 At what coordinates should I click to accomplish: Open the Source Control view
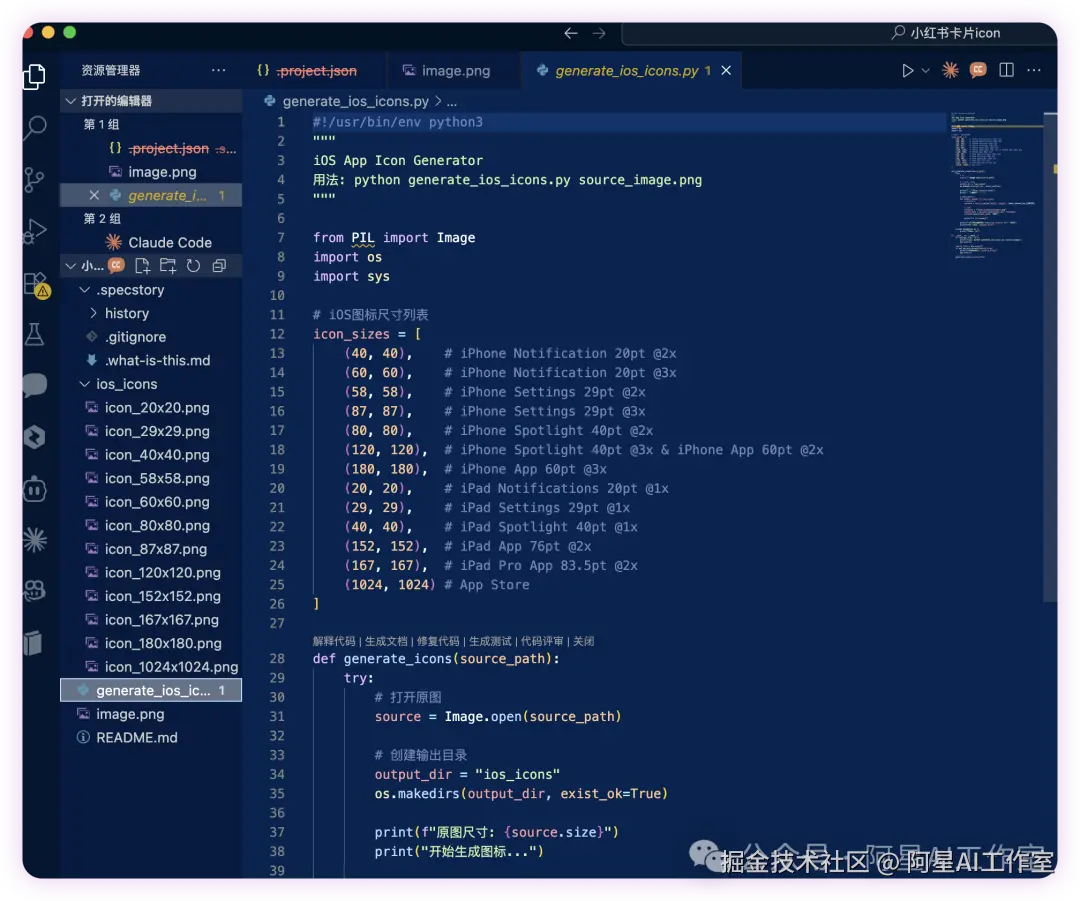(x=34, y=179)
